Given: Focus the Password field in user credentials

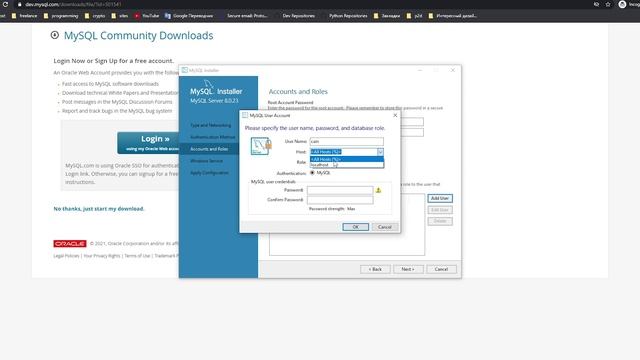Looking at the screenshot, I should 340,190.
